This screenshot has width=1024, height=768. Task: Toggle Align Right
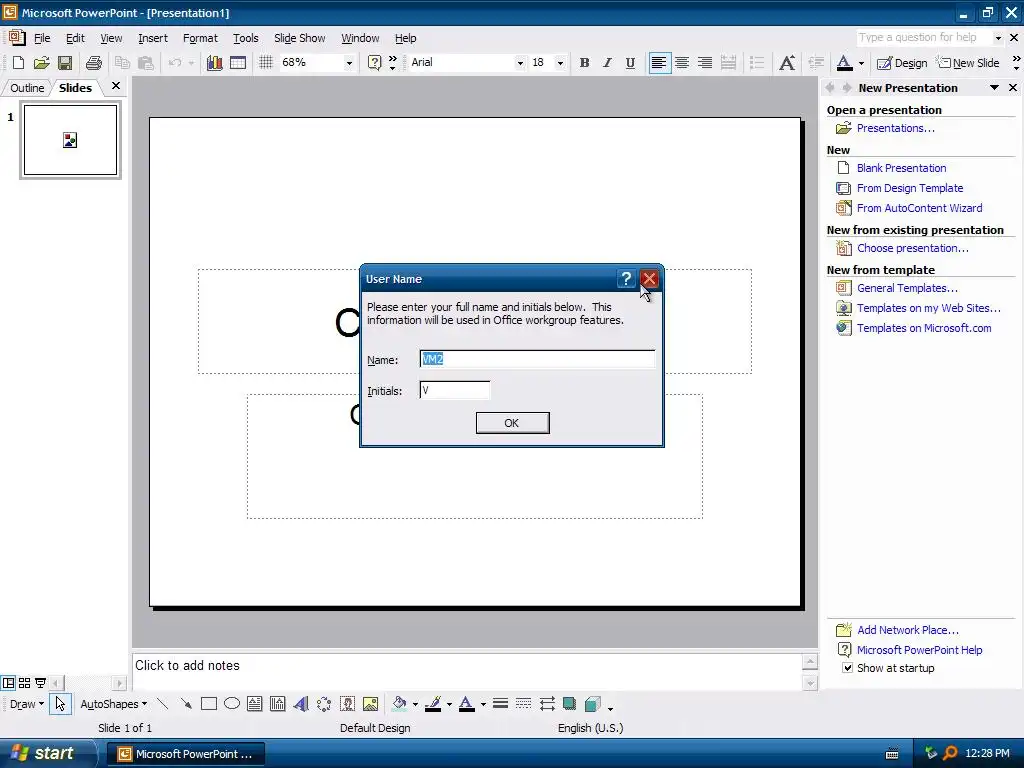pos(705,63)
